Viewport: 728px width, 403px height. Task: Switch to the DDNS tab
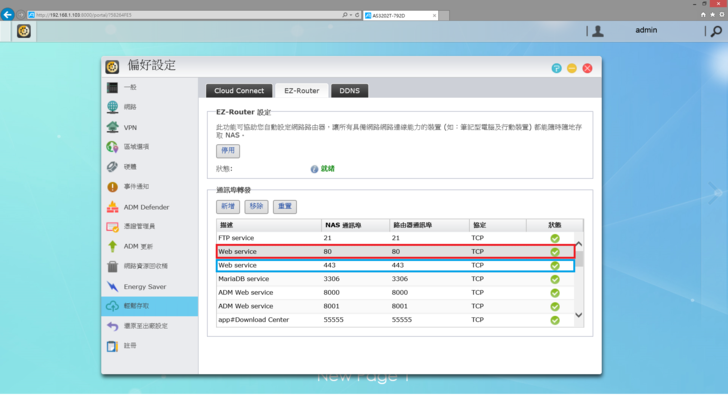[349, 91]
